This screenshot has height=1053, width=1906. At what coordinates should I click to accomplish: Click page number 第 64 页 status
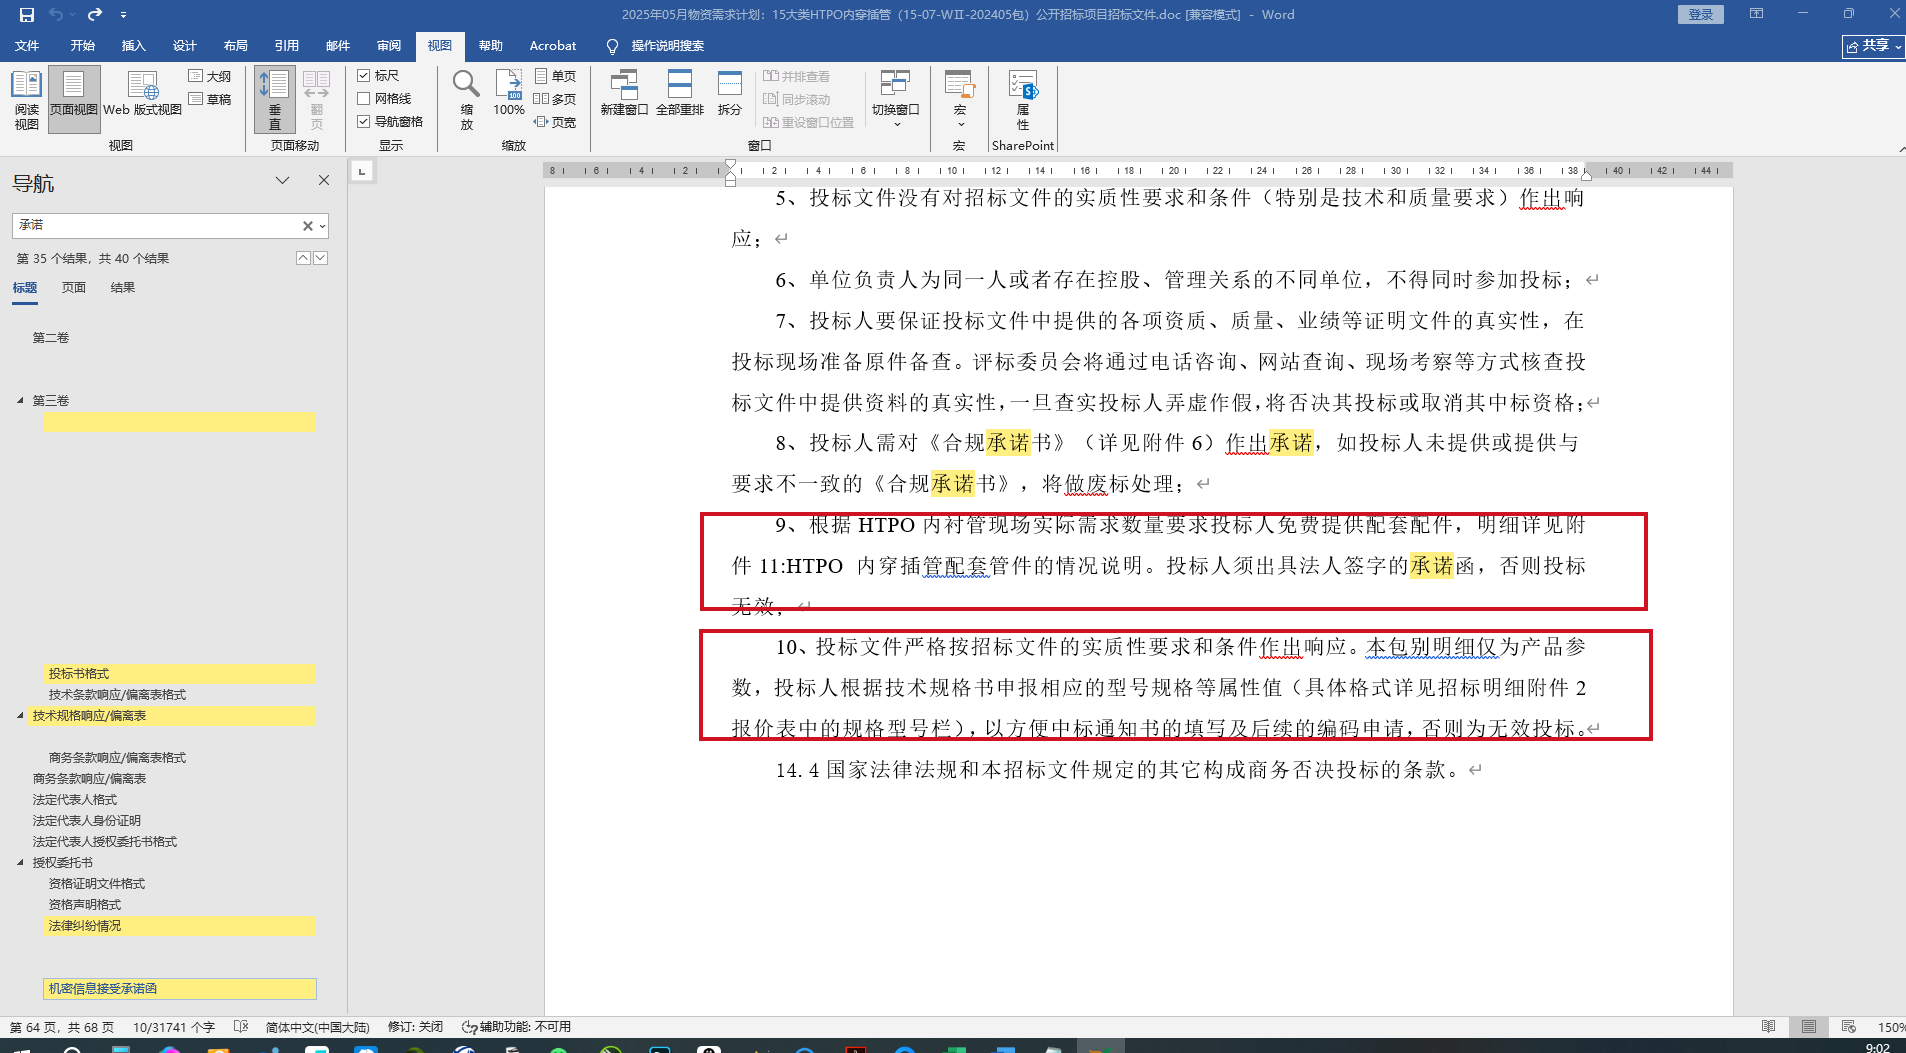tap(62, 1027)
